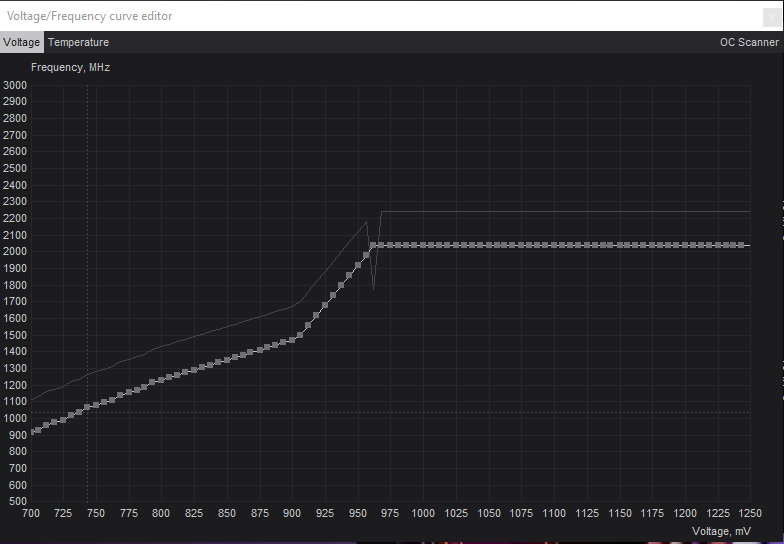Click the 1175 label on voltage axis
Screen dimensions: 784x544
[x=652, y=514]
